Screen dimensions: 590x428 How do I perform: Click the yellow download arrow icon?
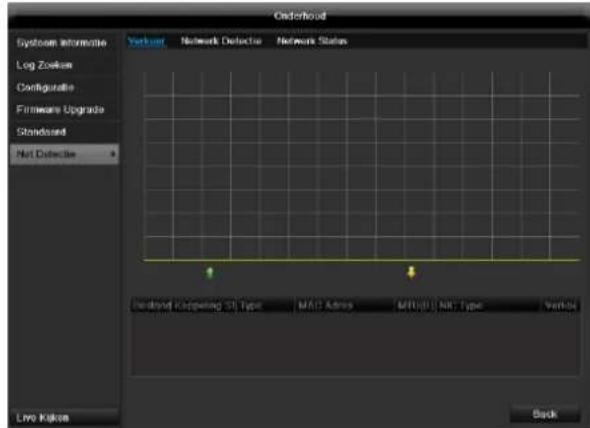coord(411,272)
